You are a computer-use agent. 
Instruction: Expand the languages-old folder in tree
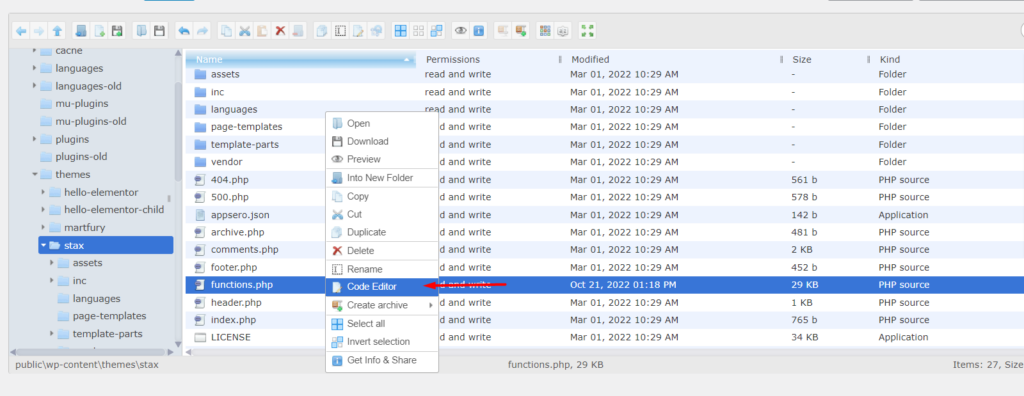tap(34, 86)
